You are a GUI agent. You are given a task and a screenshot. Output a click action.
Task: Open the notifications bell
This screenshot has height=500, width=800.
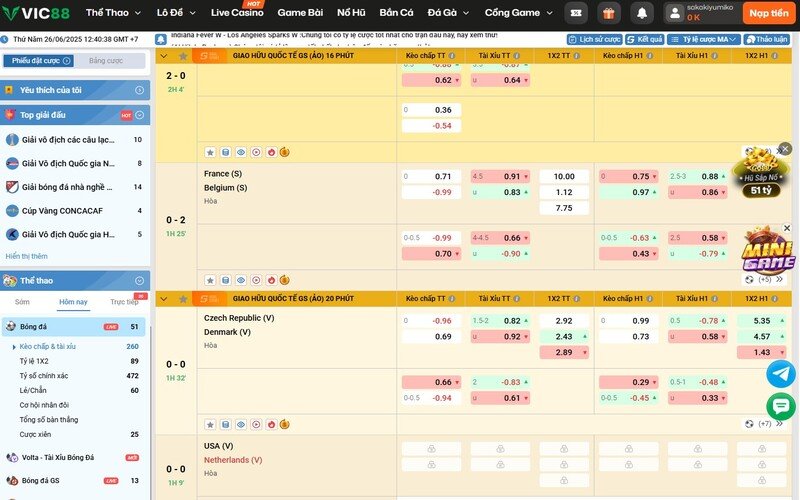pos(641,13)
